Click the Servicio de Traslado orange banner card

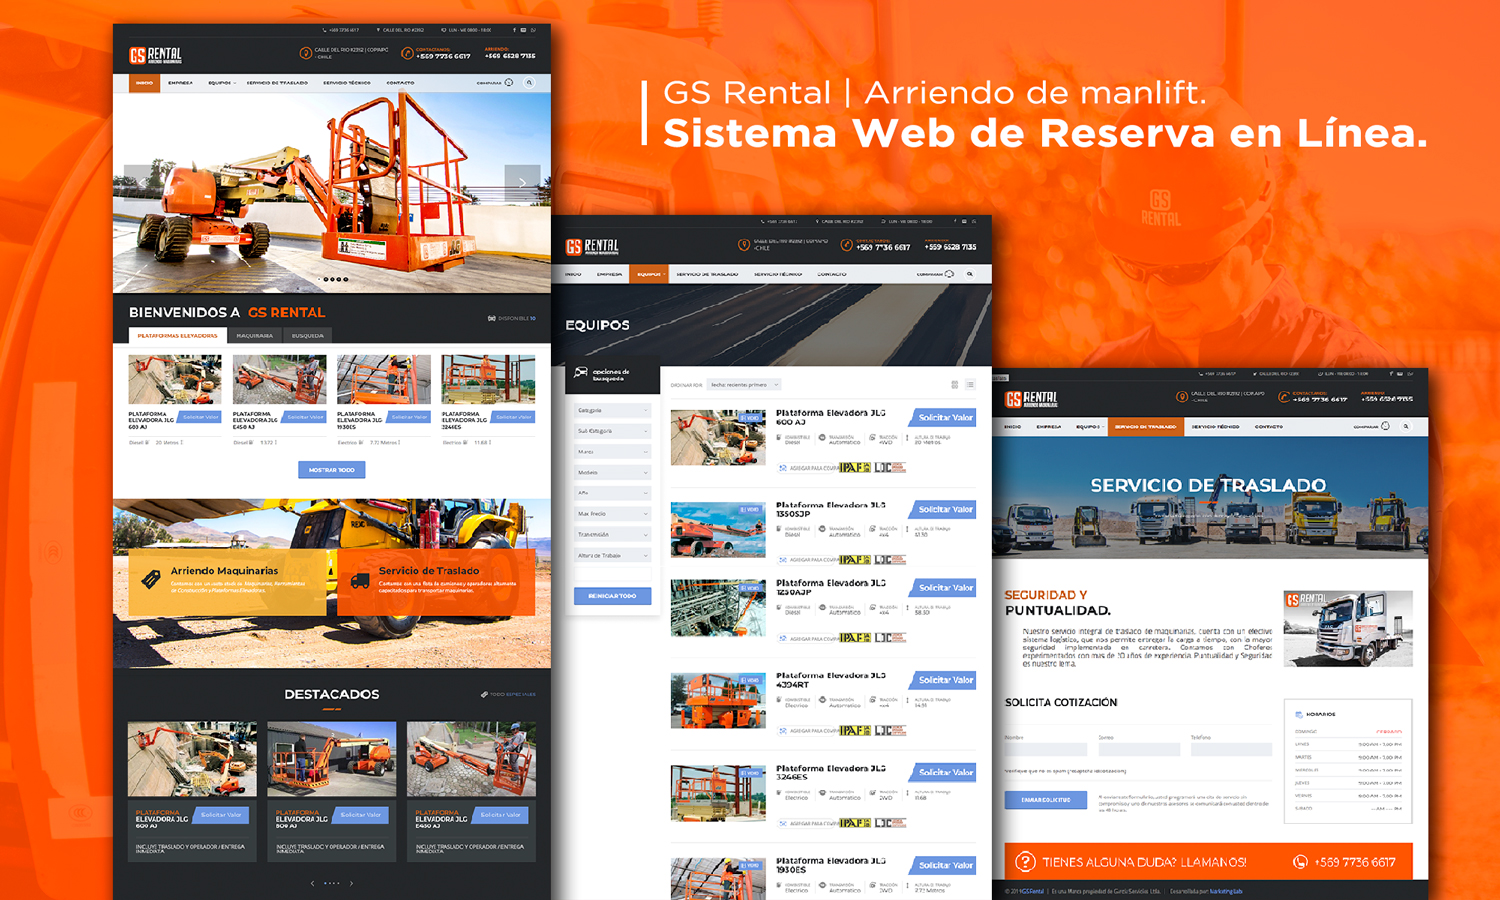click(x=436, y=582)
